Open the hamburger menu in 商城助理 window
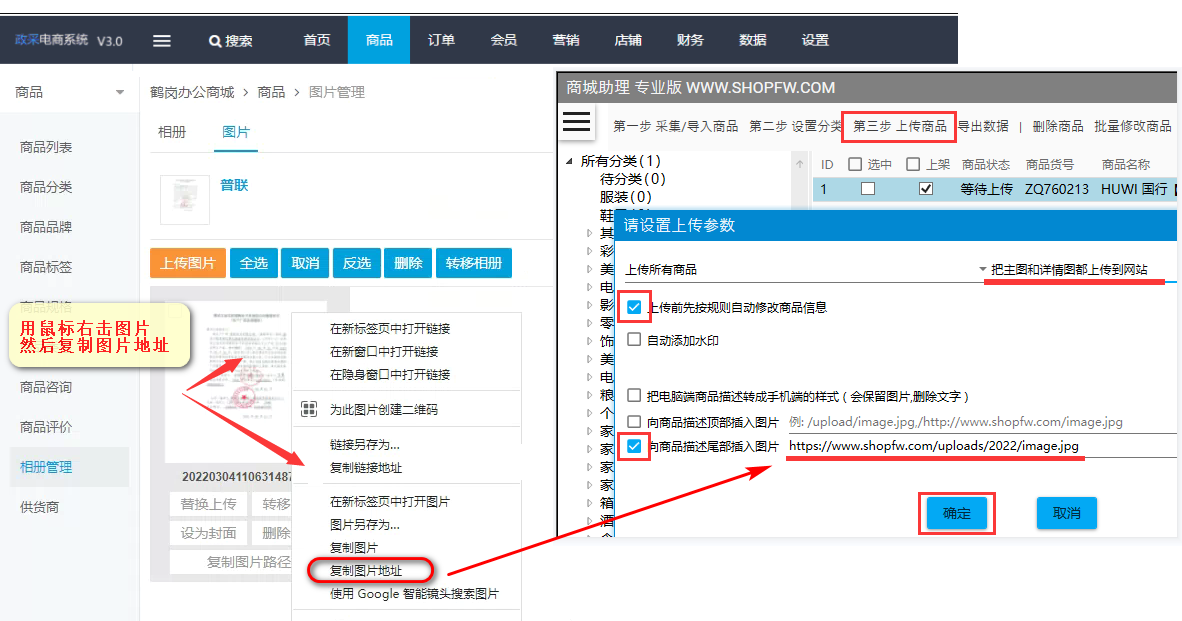The height and width of the screenshot is (621, 1182). coord(577,122)
